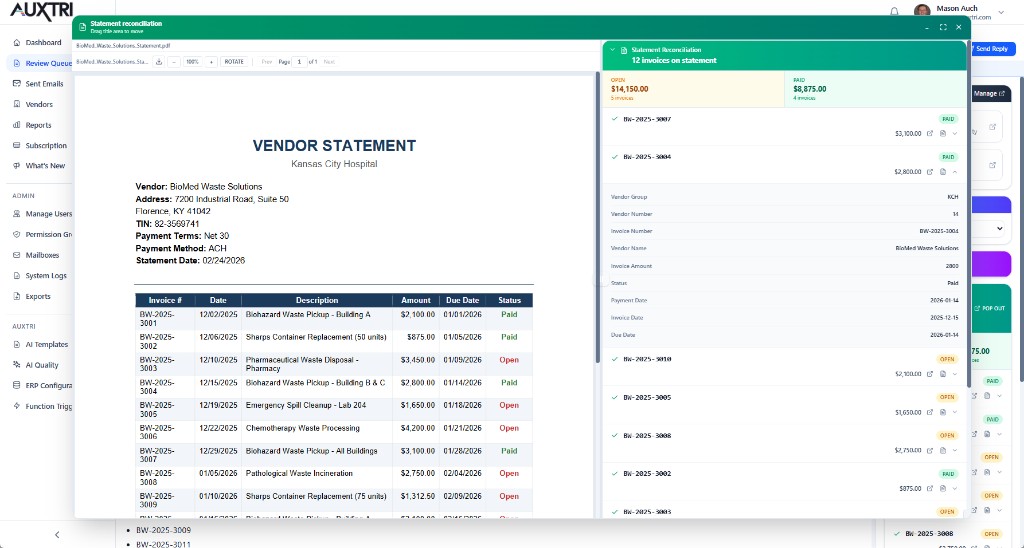This screenshot has width=1024, height=548.
Task: Click document icon for BW-2025-3010 row
Action: [943, 374]
